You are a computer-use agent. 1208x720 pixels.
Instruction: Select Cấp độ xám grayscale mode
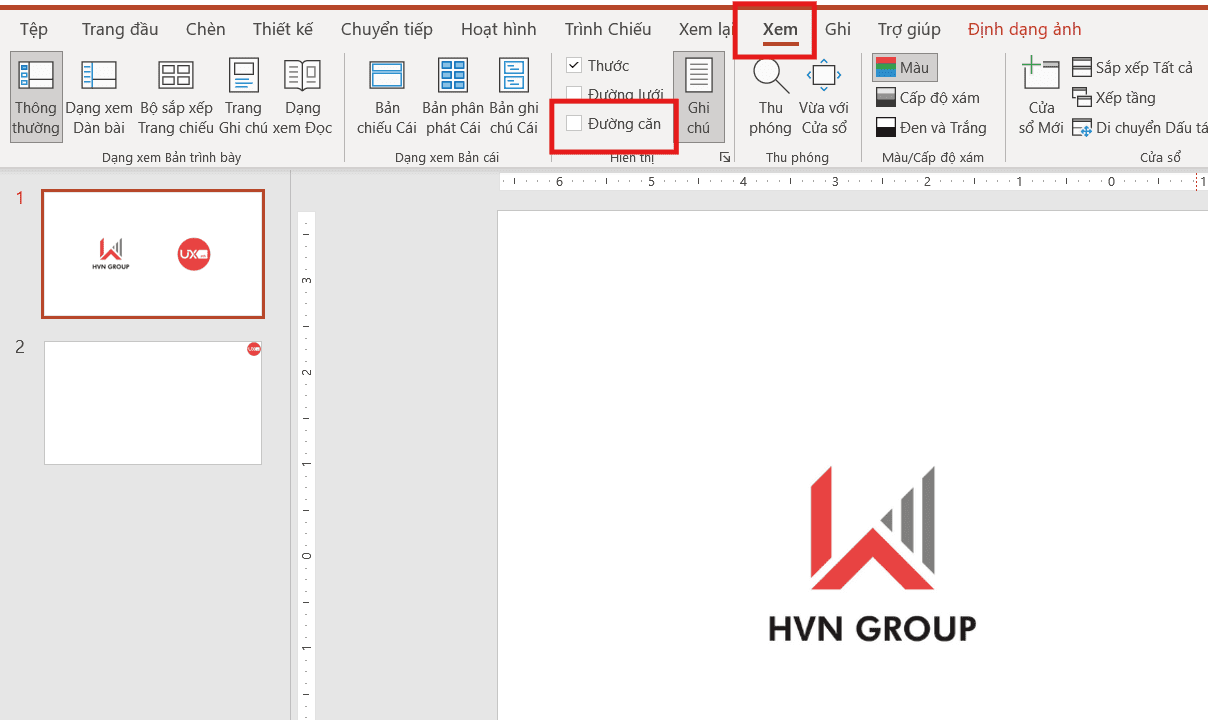927,98
